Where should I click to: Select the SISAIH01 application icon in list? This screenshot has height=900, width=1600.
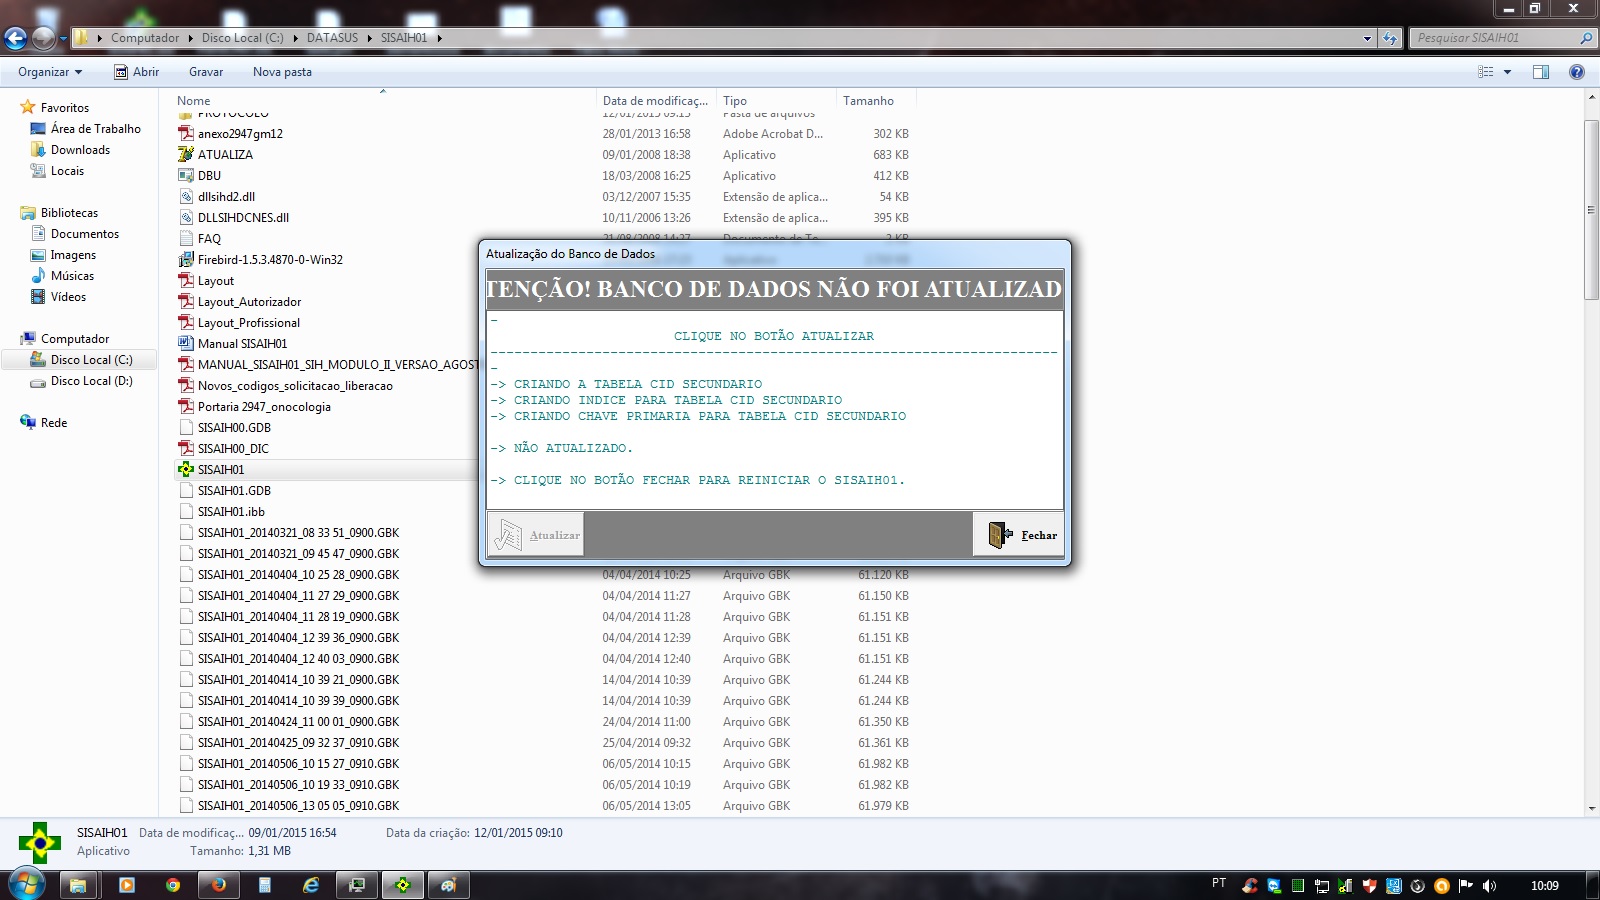point(186,469)
